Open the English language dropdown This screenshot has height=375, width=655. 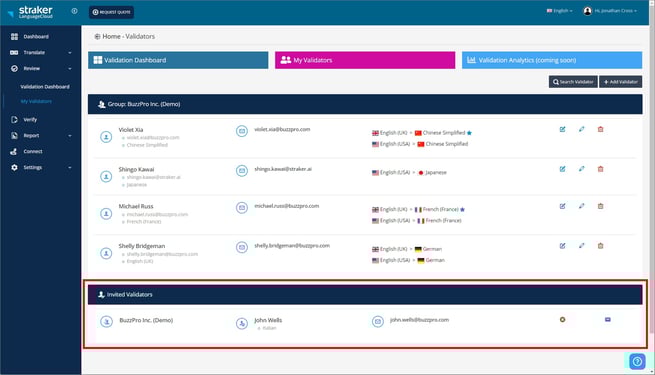click(559, 11)
